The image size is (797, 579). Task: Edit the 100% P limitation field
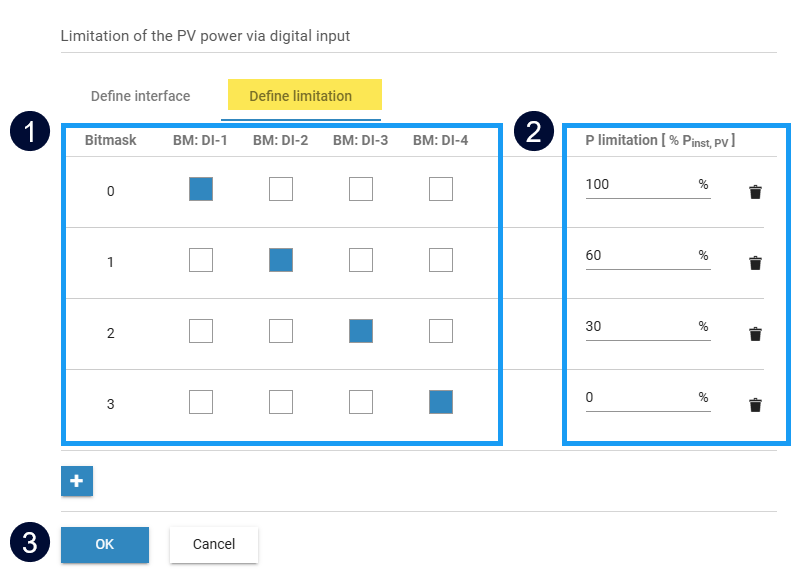point(638,185)
